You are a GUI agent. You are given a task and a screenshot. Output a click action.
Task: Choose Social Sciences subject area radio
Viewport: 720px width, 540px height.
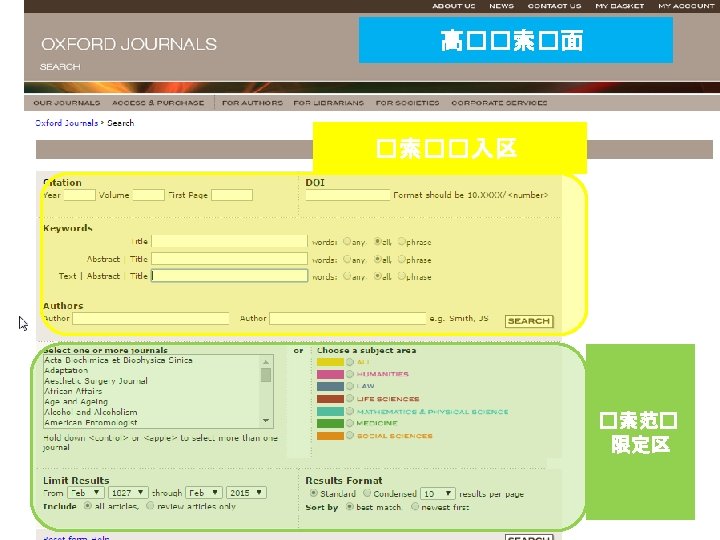click(x=350, y=435)
